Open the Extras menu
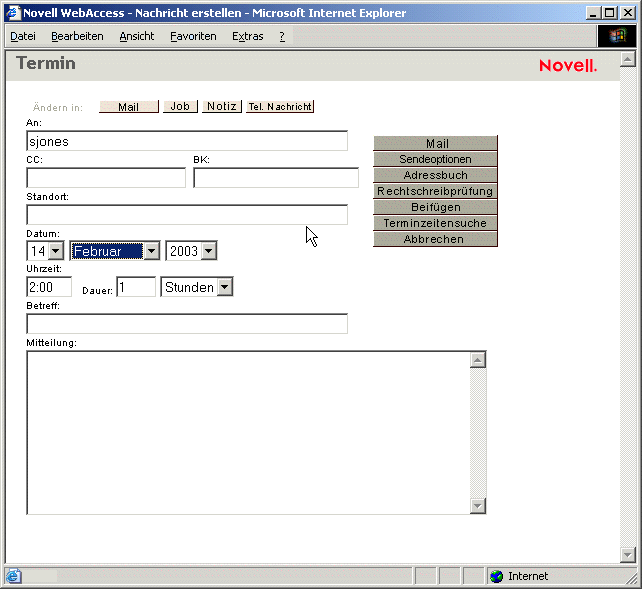Viewport: 642px width, 589px height. 248,36
